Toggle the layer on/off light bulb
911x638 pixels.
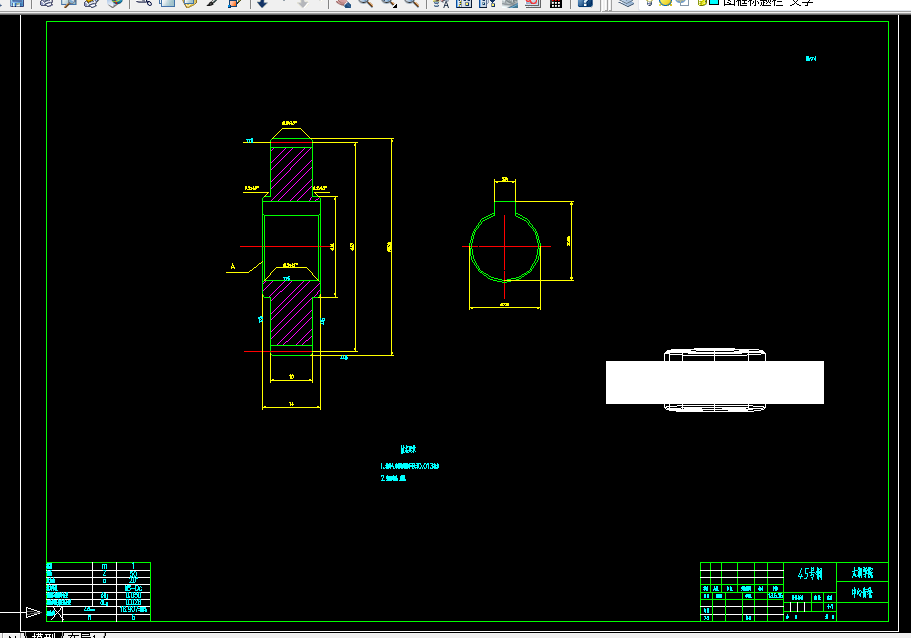tap(650, 2)
